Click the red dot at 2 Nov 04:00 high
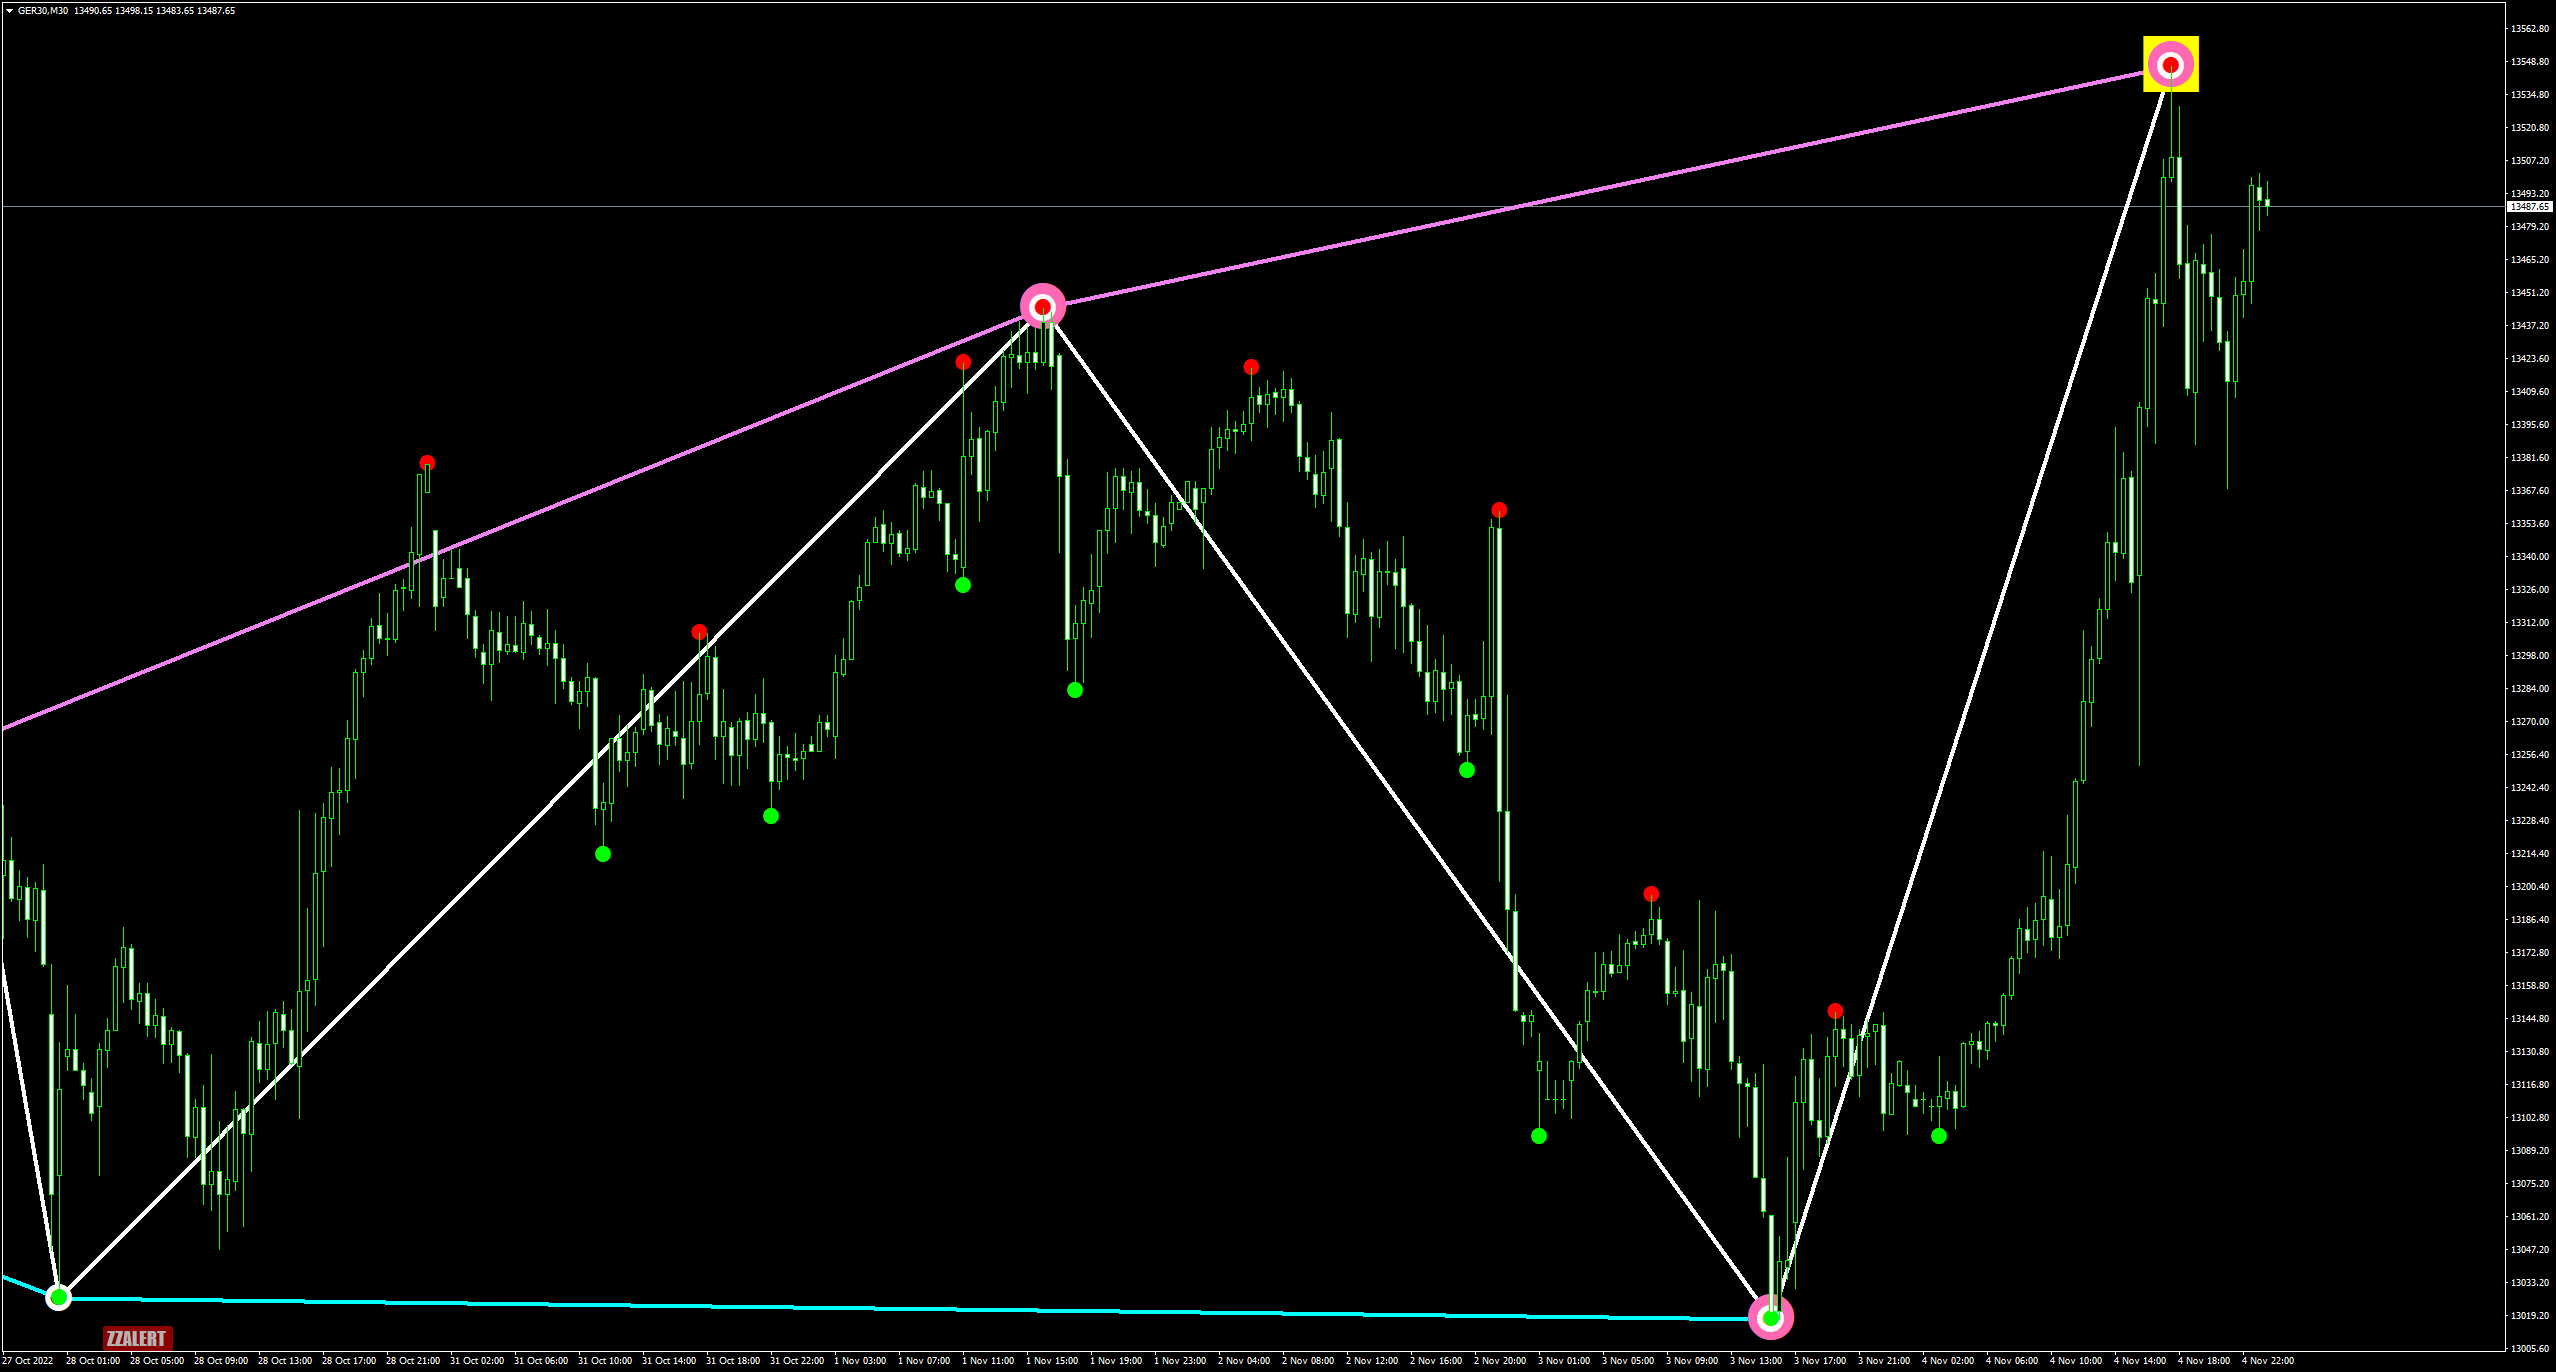 click(x=1251, y=367)
